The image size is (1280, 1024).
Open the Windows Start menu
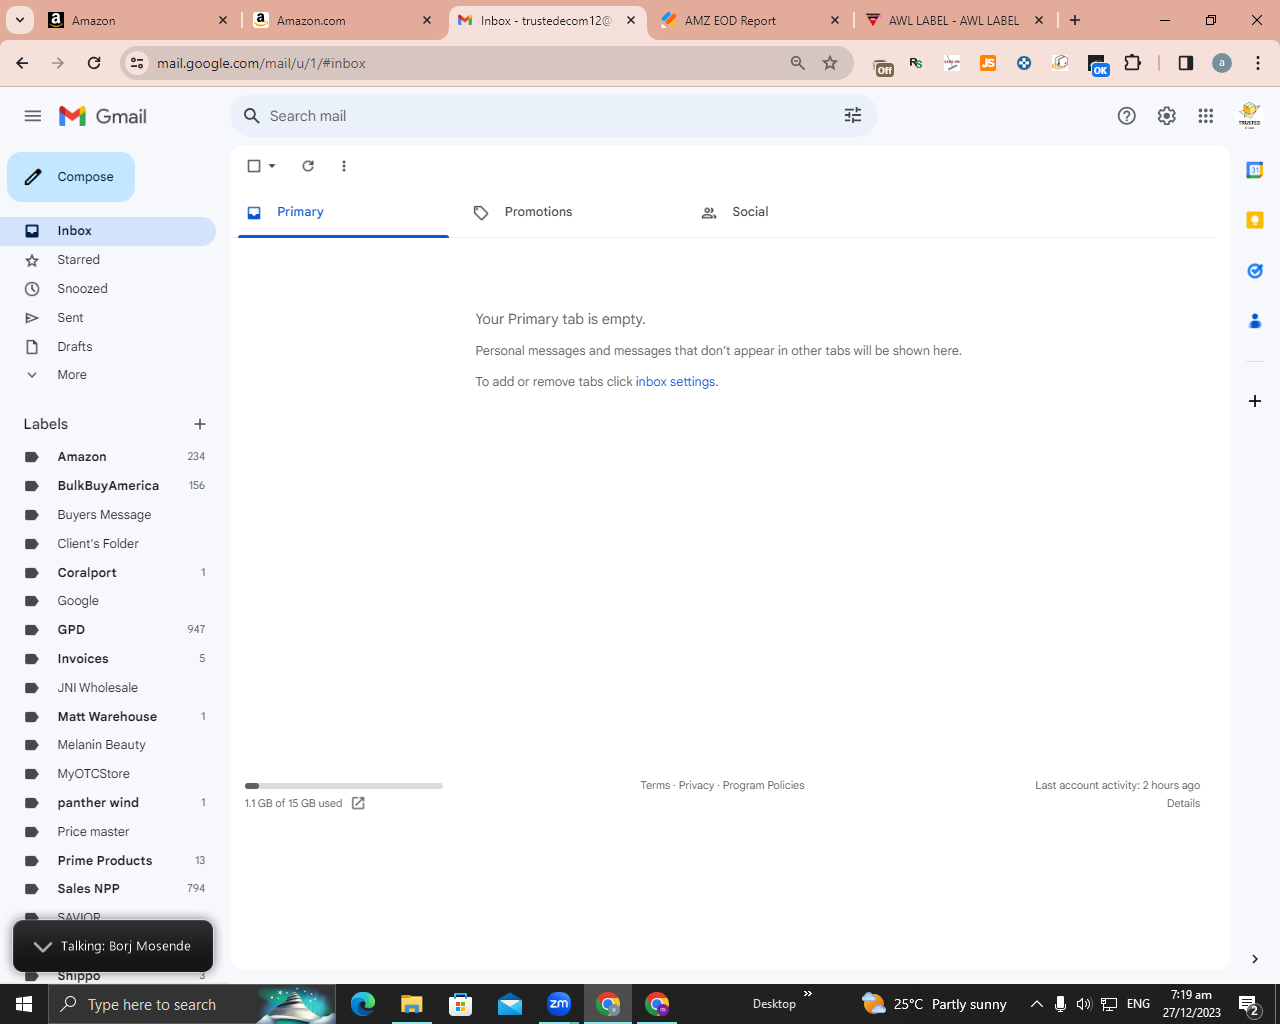point(24,1004)
